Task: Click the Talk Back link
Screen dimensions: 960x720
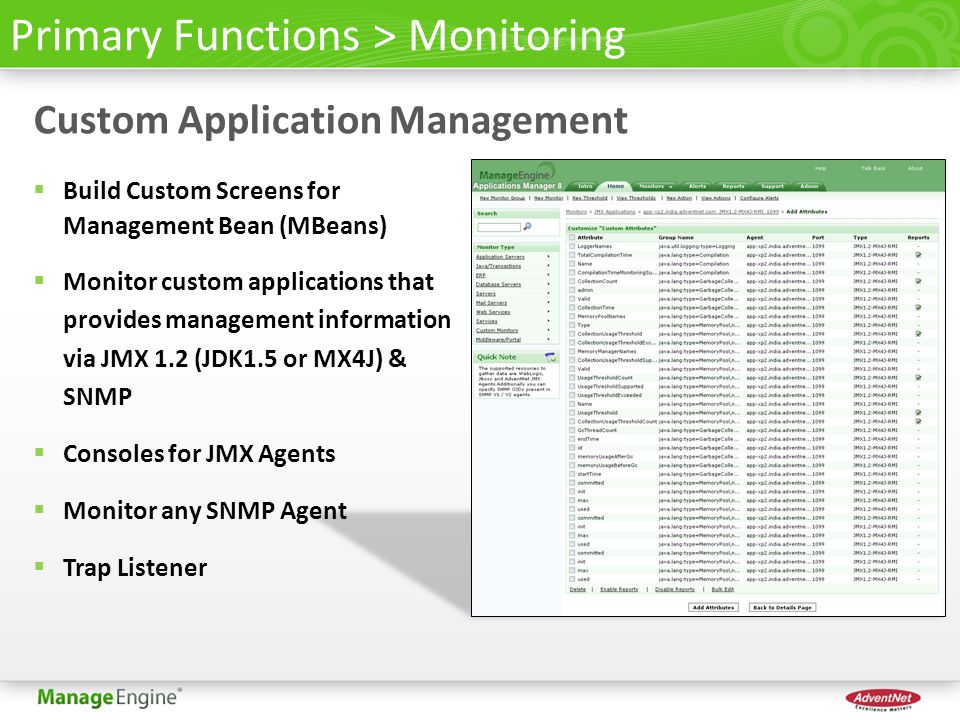Action: click(x=873, y=168)
